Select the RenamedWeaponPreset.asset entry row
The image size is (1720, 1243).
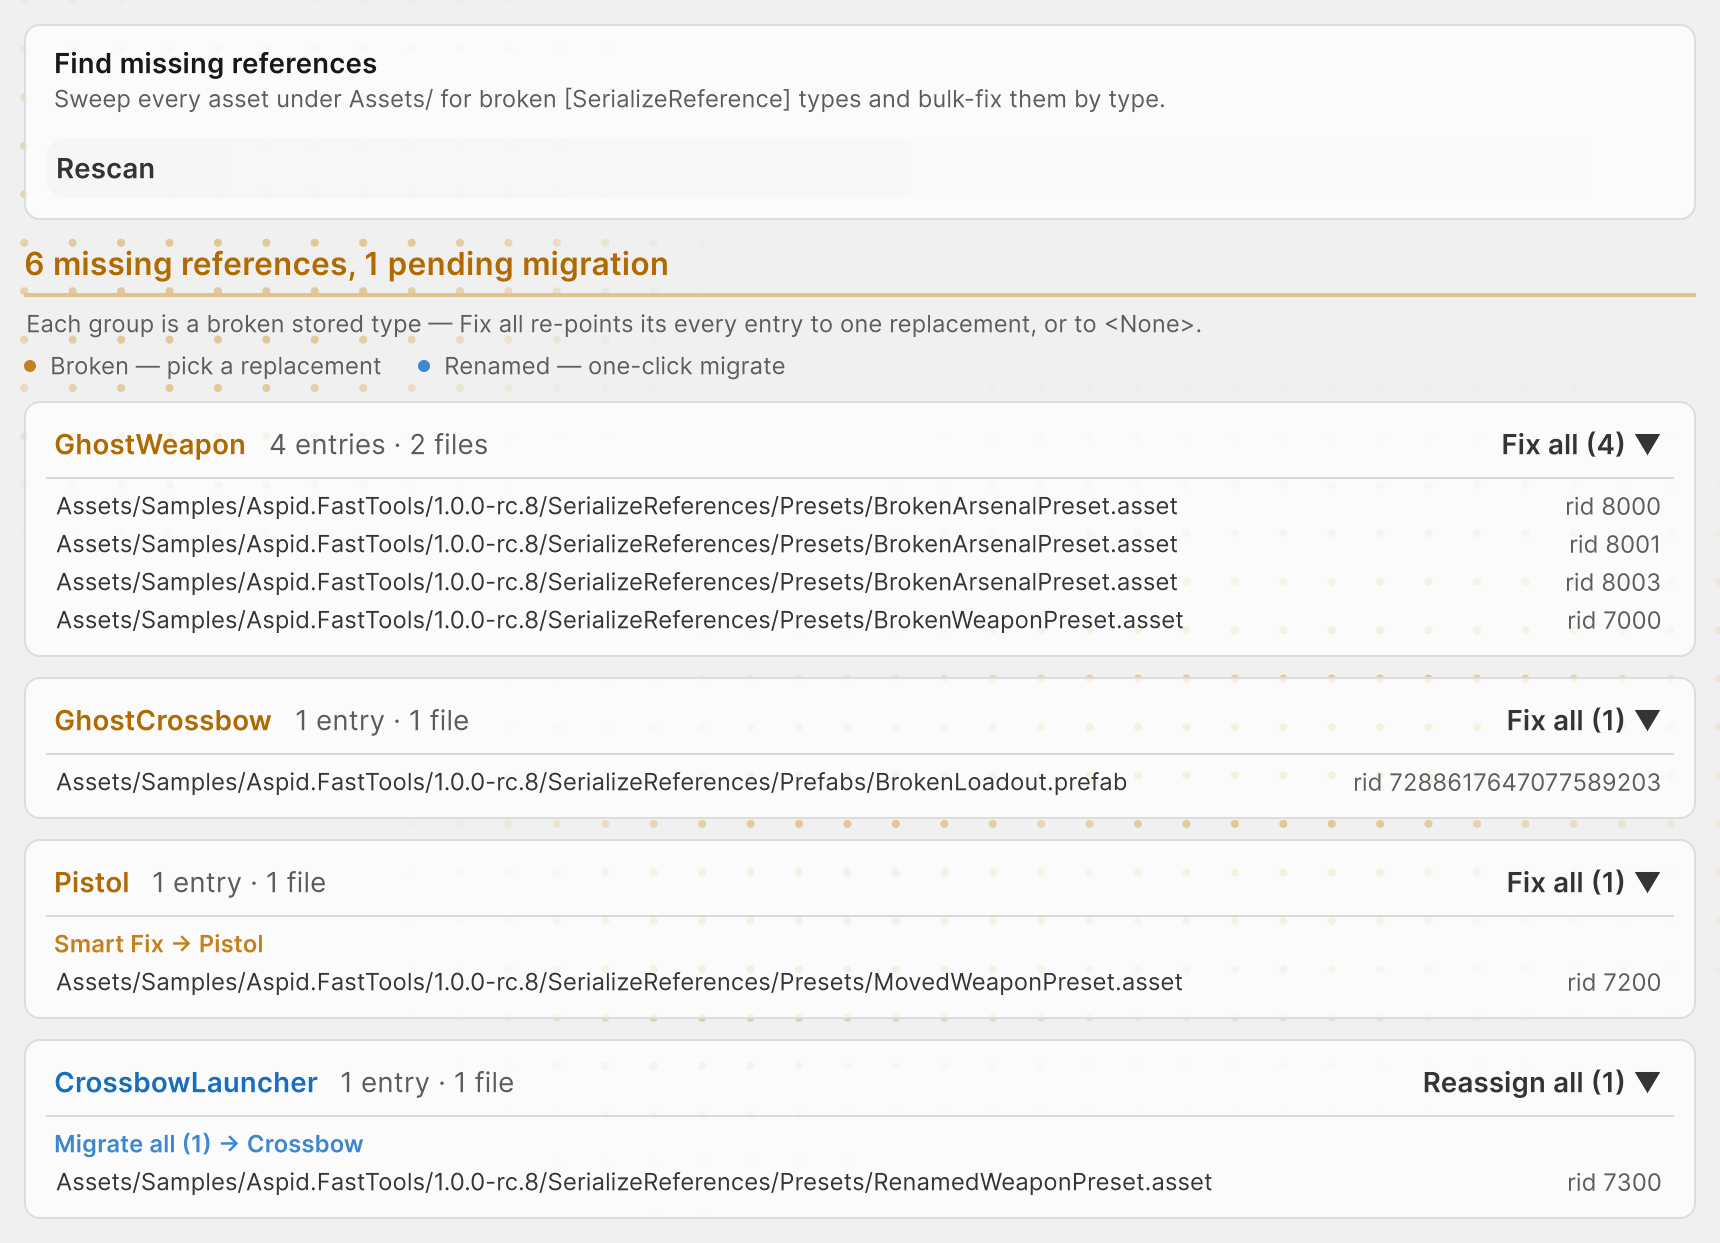coord(859,1182)
